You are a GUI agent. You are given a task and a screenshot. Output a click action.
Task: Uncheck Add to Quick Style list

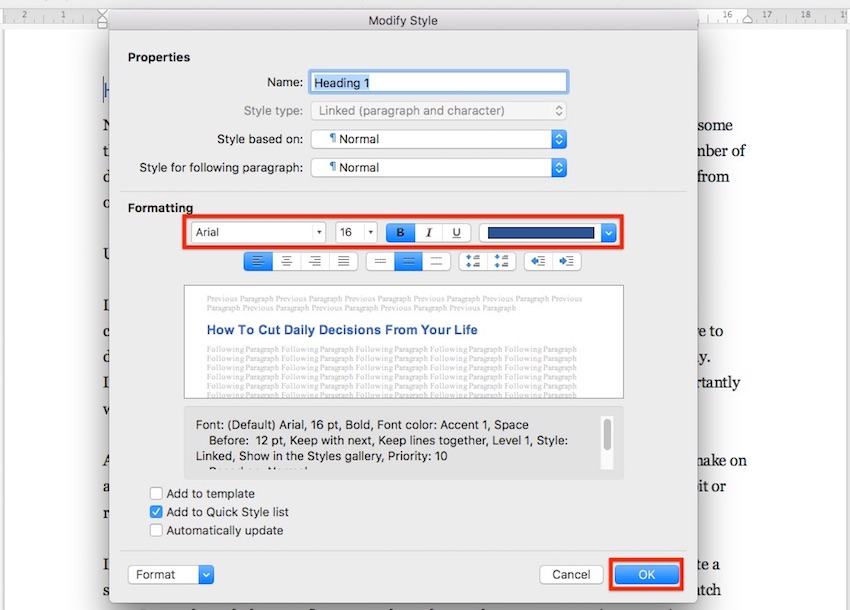click(x=156, y=510)
